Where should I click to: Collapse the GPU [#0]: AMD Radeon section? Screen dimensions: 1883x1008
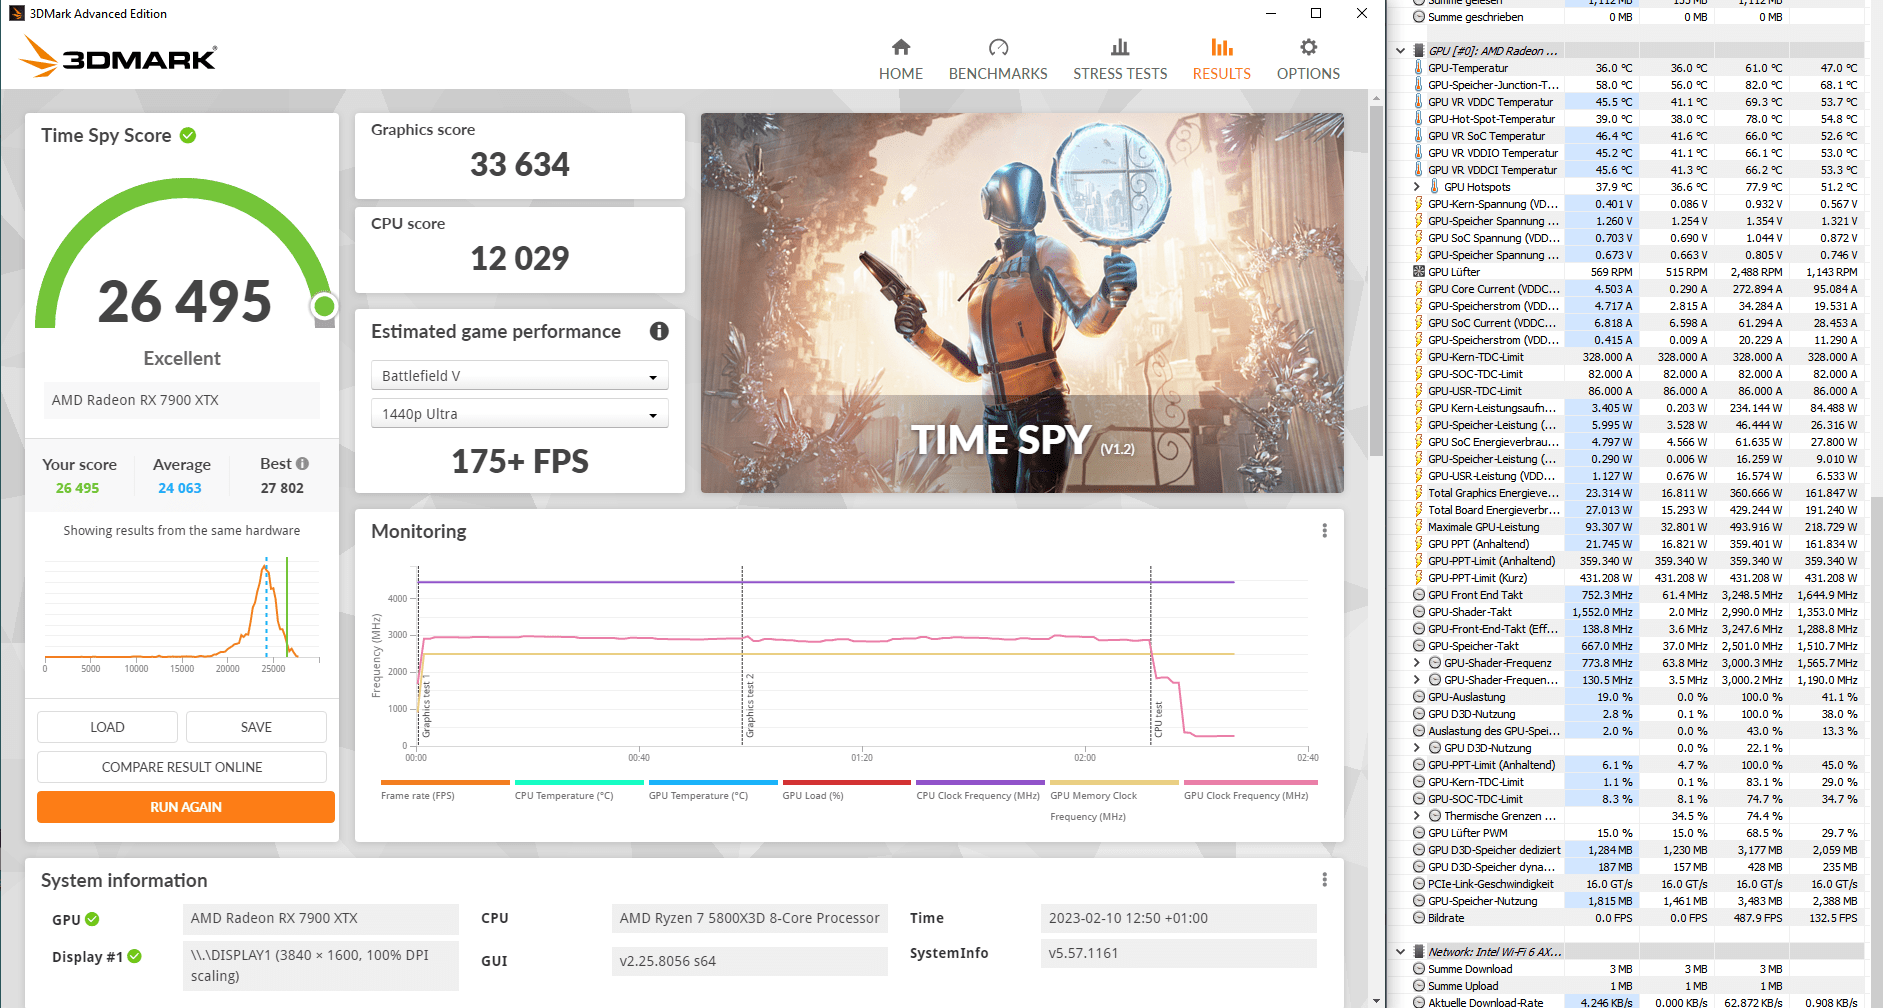pos(1400,51)
